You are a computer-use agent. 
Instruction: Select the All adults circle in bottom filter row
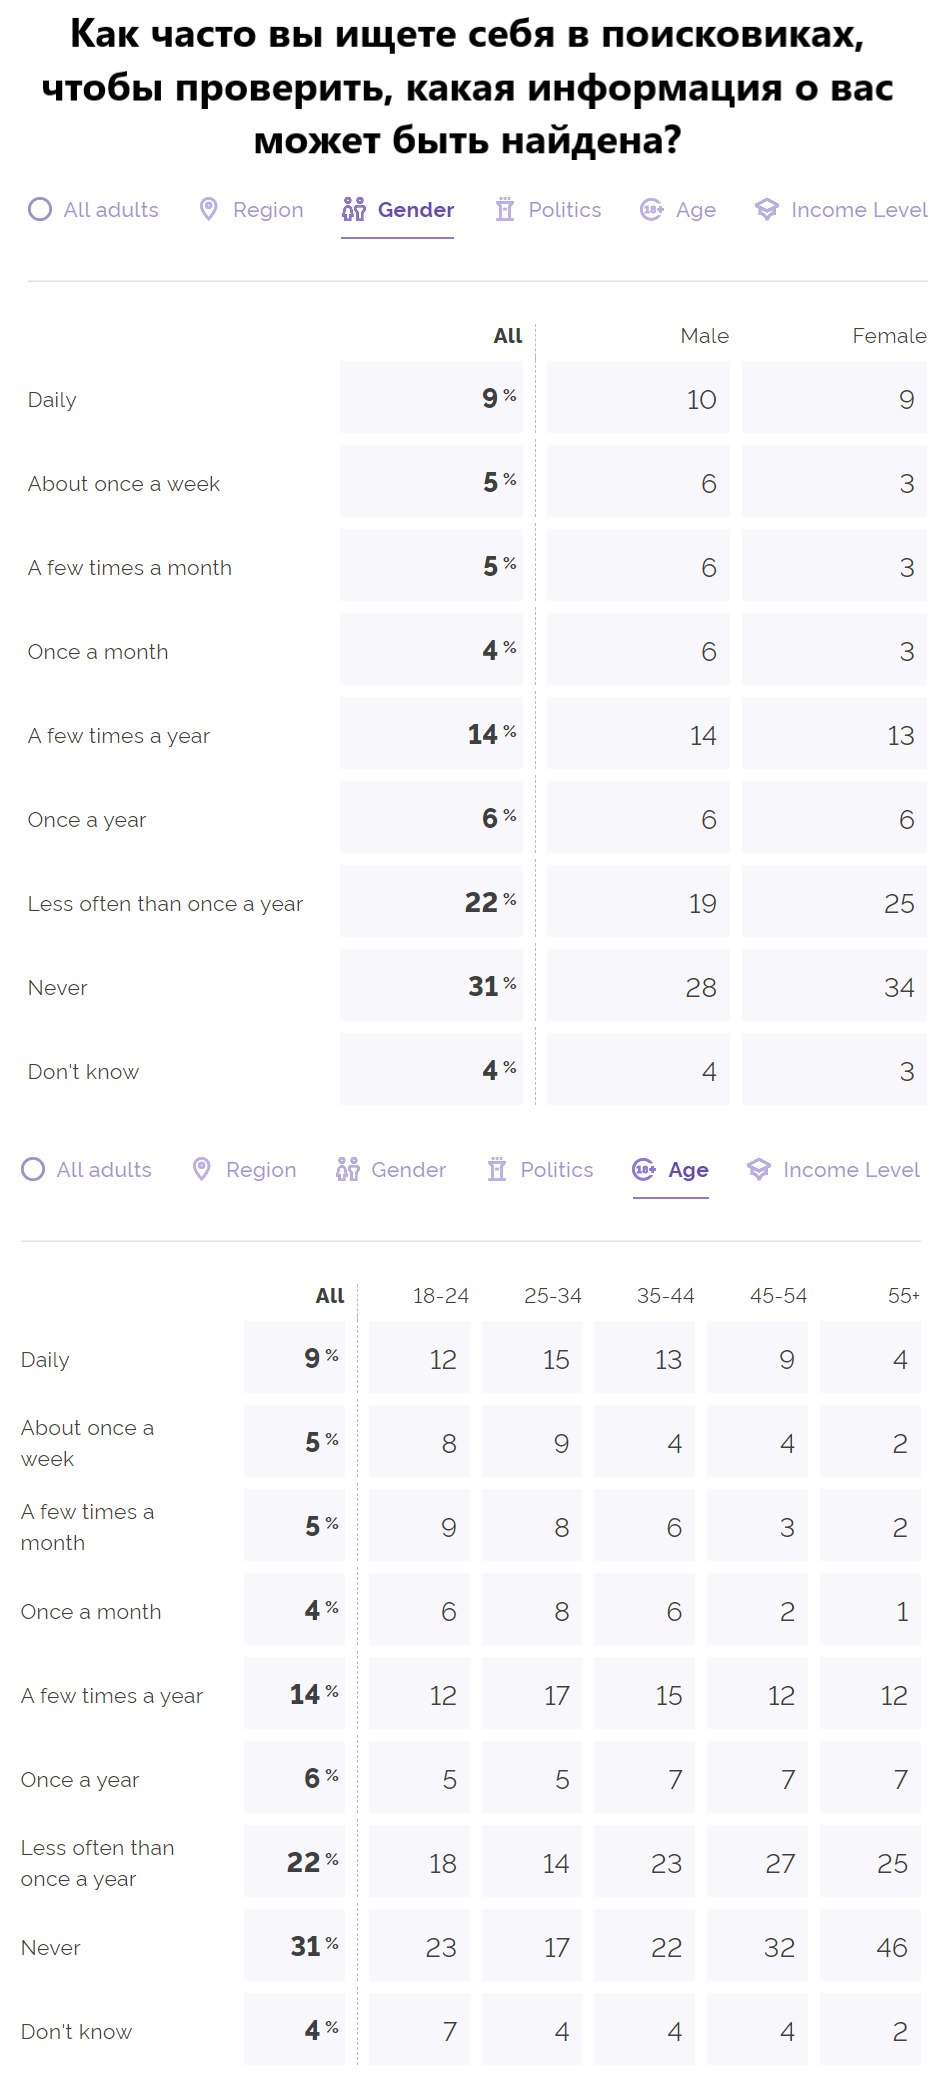coord(33,1170)
